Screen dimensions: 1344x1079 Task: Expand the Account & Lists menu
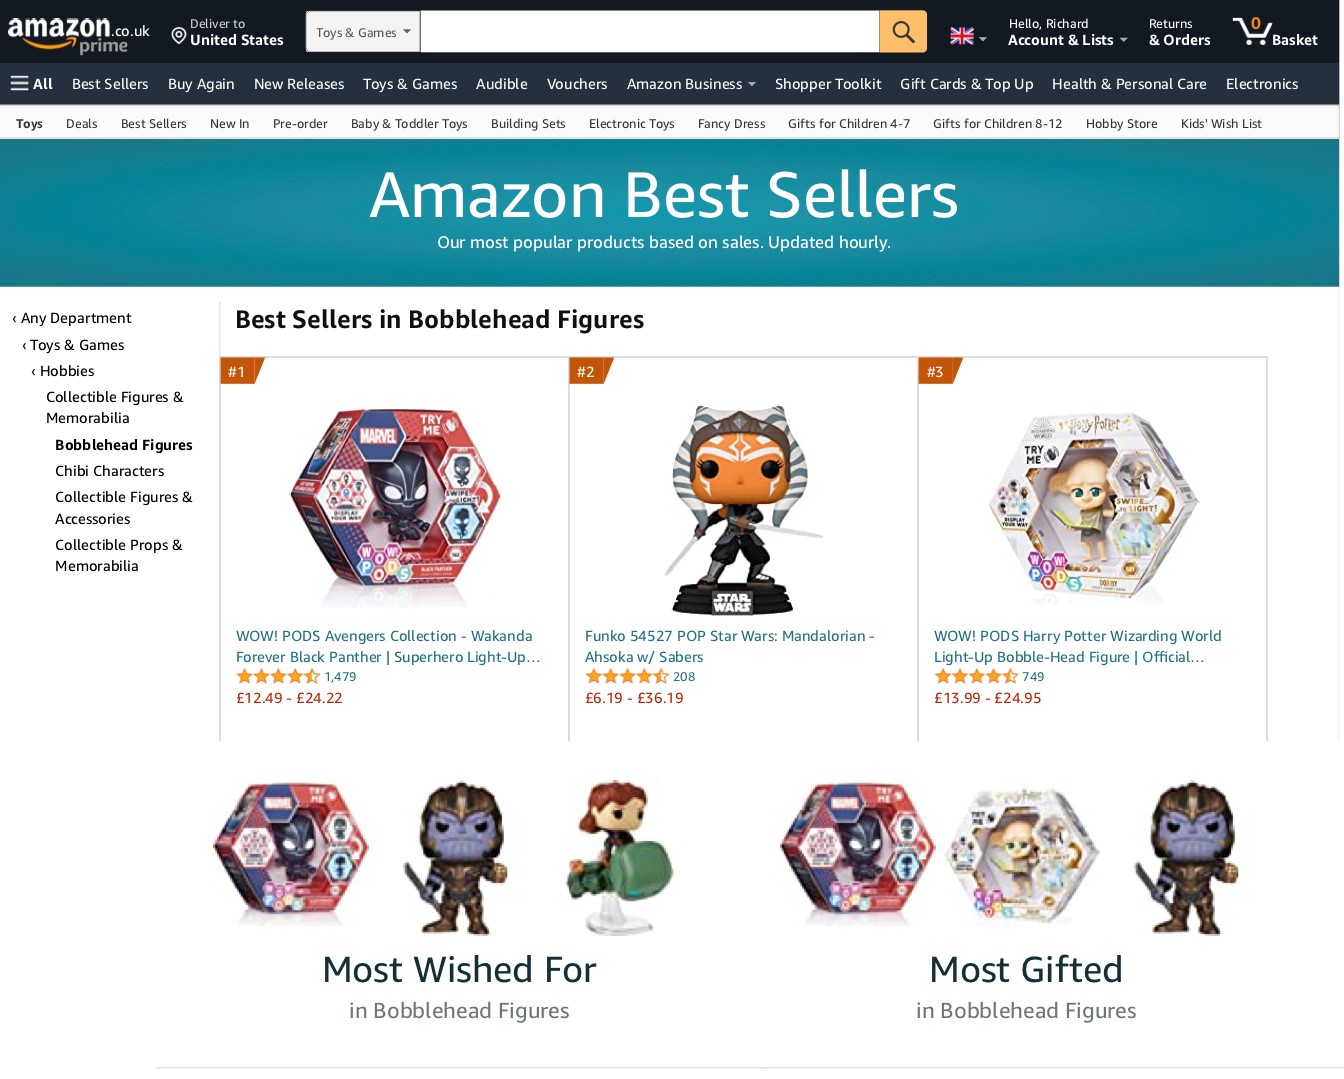[x=1067, y=32]
